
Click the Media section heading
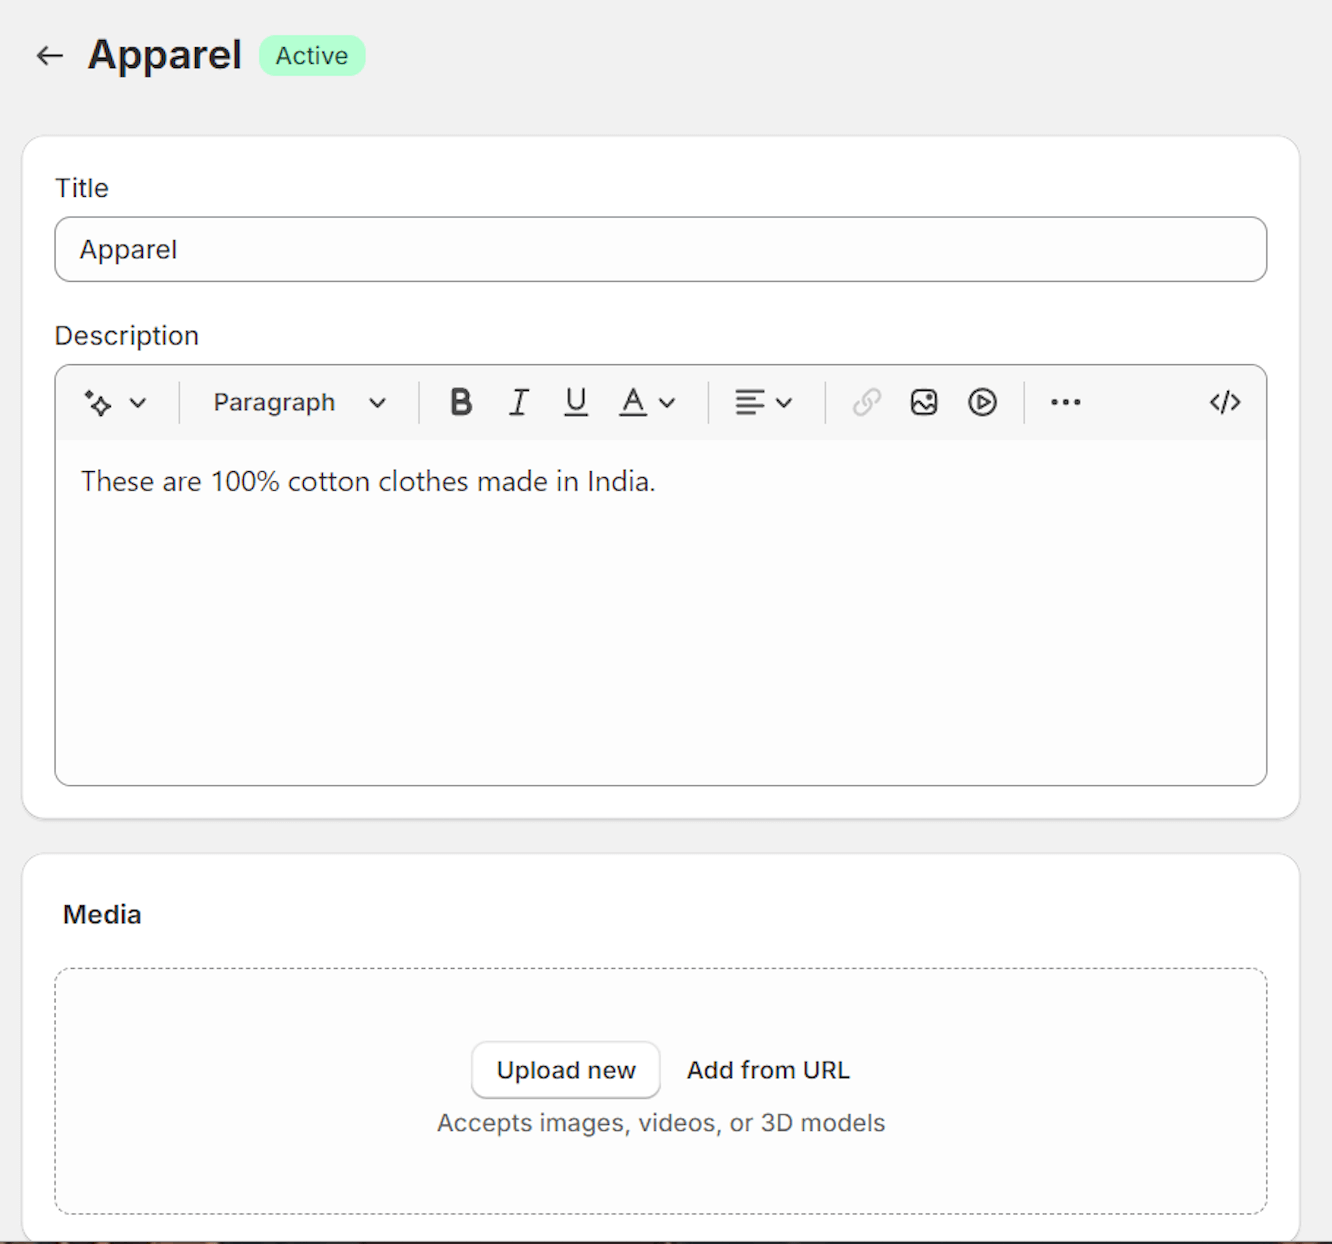click(x=102, y=915)
